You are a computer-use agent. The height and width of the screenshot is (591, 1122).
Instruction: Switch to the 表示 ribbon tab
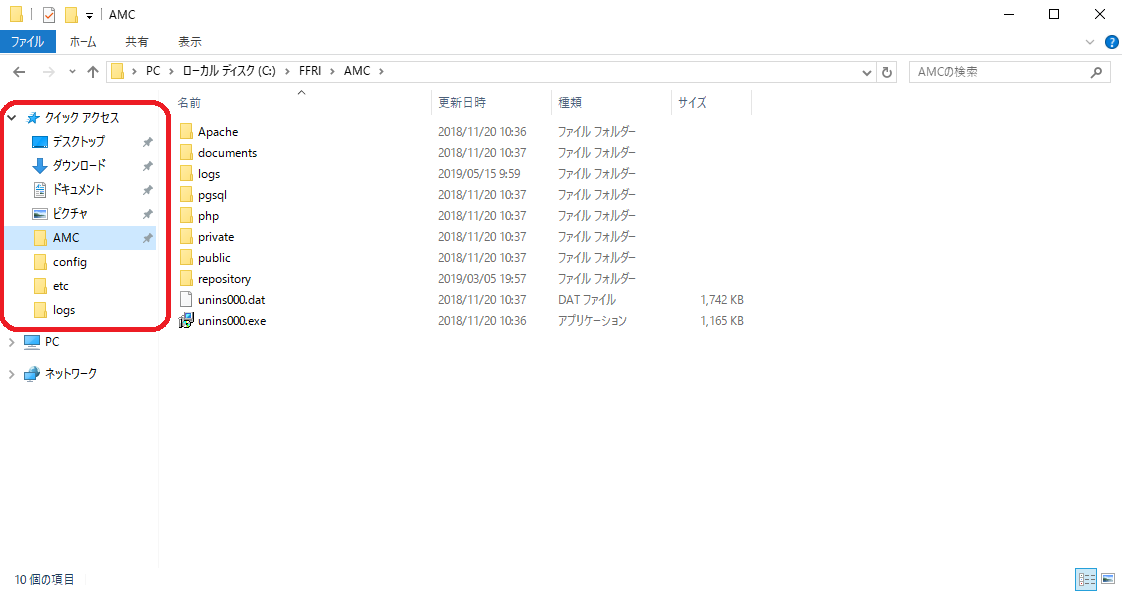click(190, 41)
